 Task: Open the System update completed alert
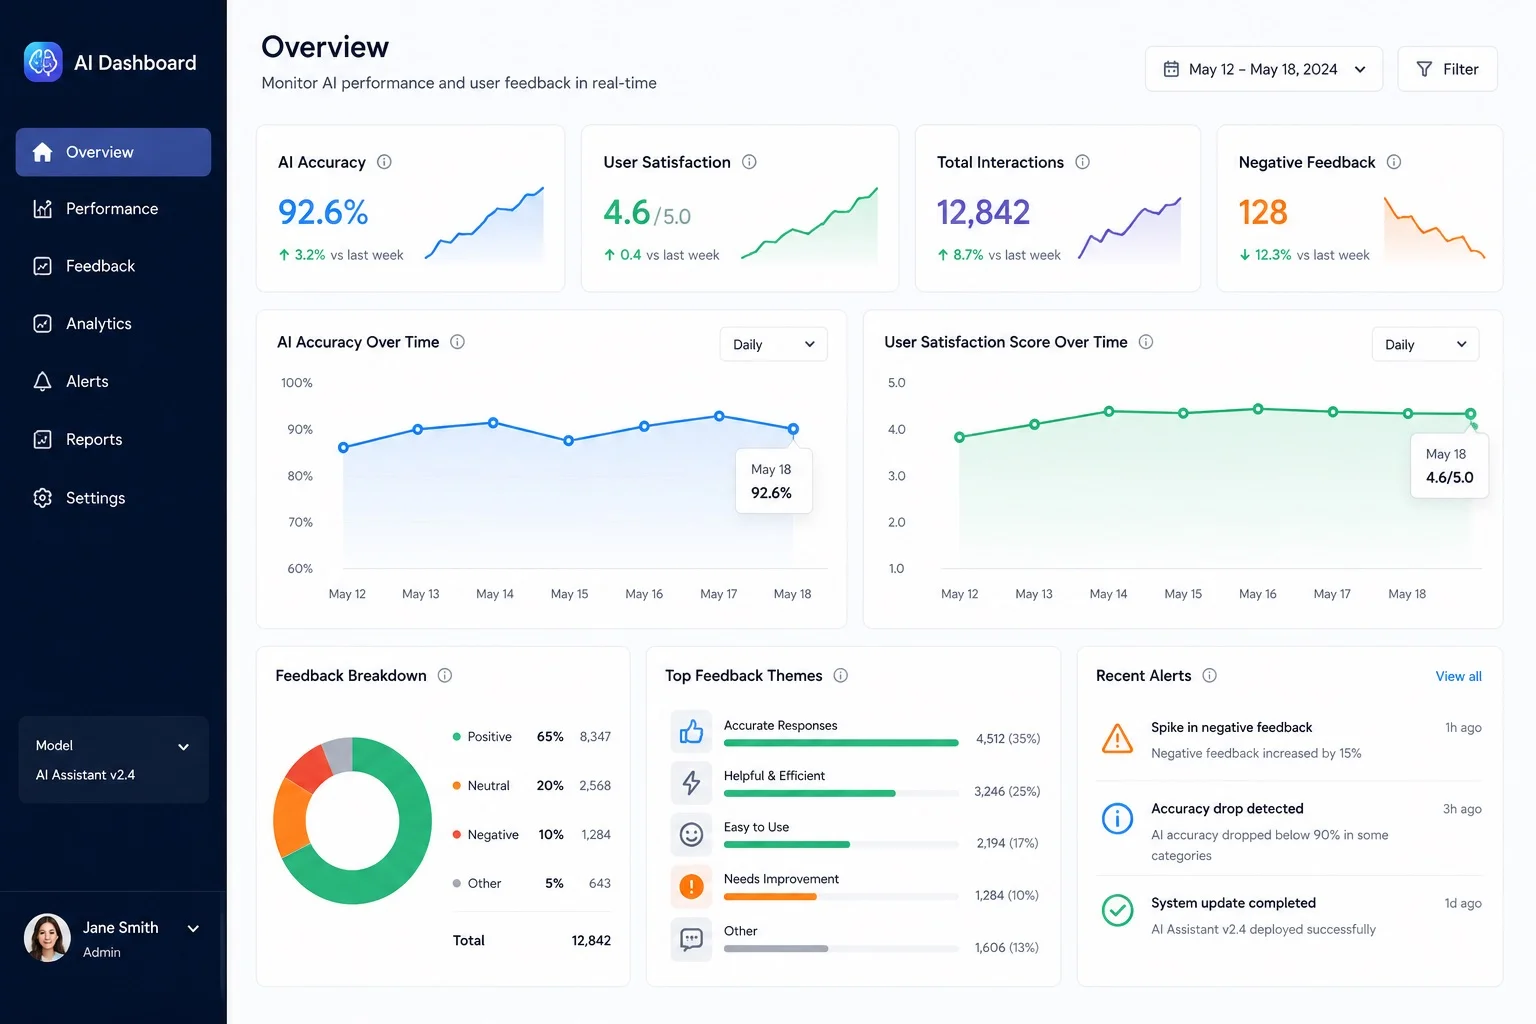(1290, 916)
